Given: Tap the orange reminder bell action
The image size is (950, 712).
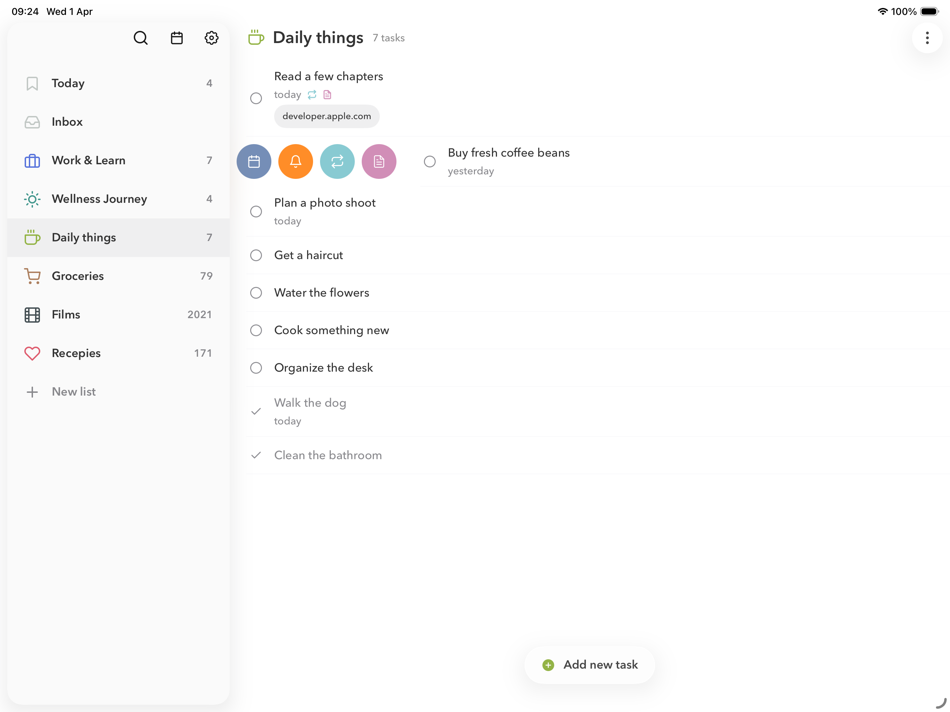Looking at the screenshot, I should 296,161.
